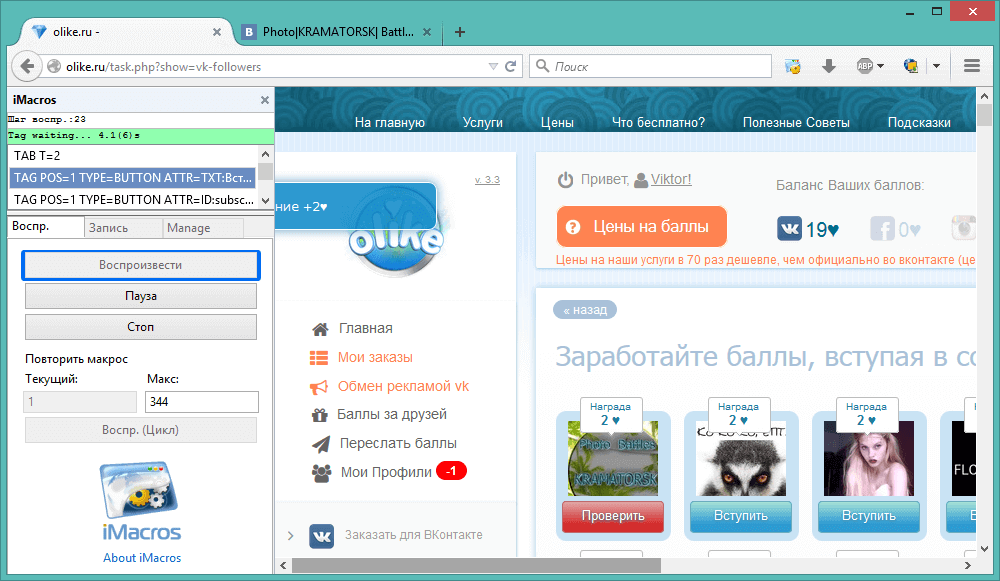Image resolution: width=1000 pixels, height=581 pixels.
Task: Click the Цены на баллы button
Action: pyautogui.click(x=642, y=226)
